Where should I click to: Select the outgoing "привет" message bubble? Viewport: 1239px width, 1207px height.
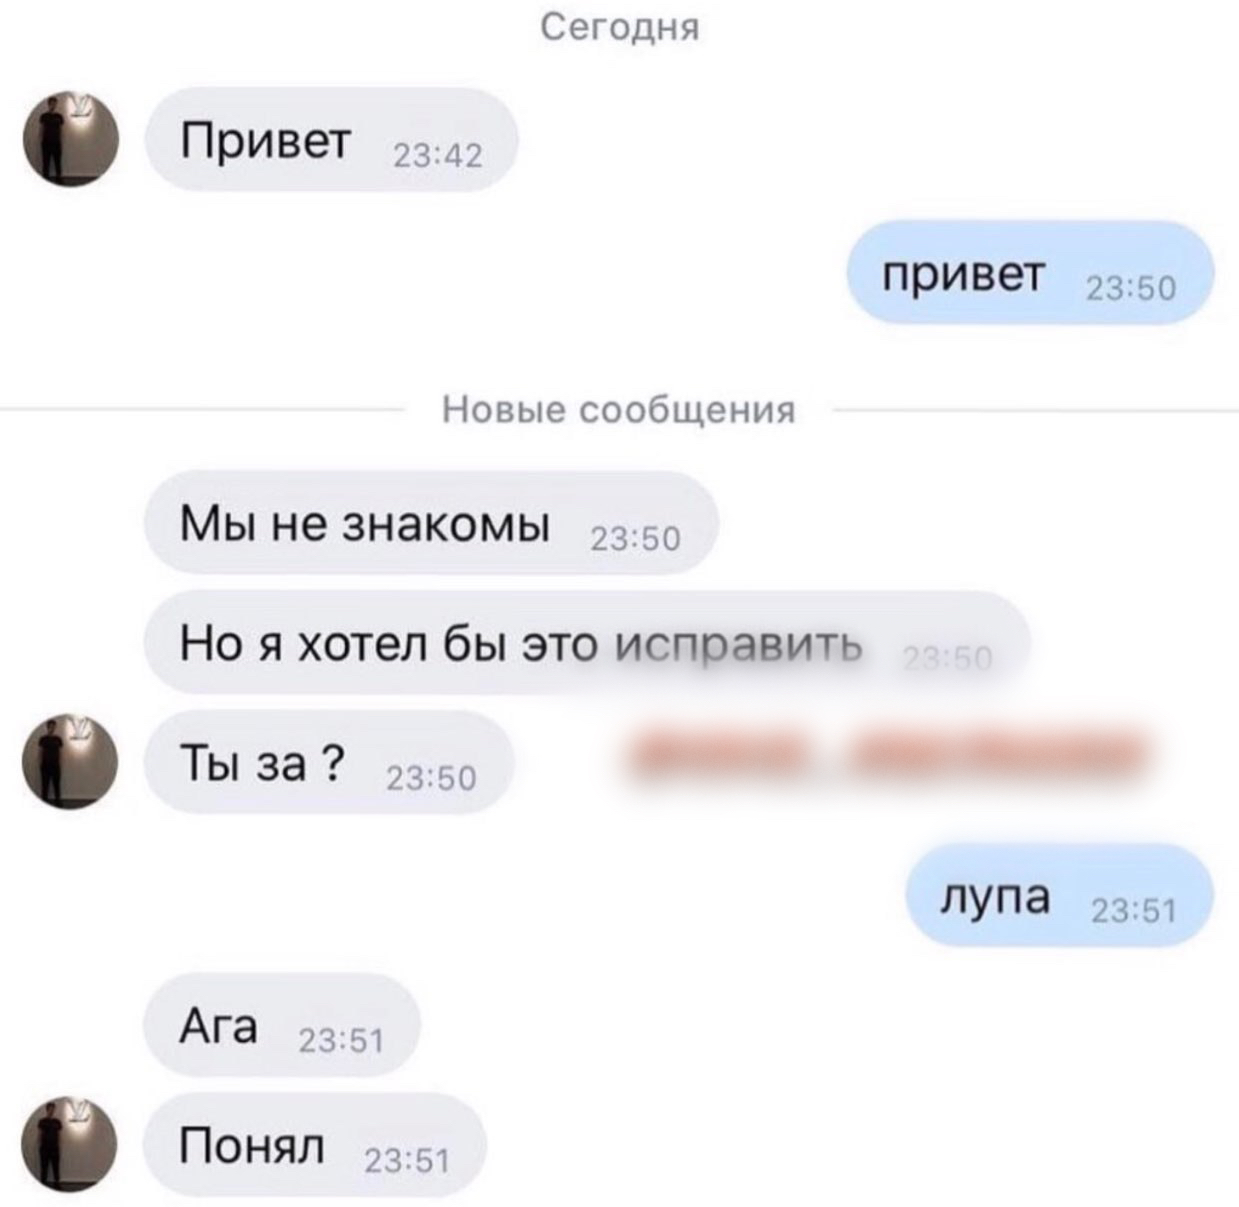click(1030, 273)
